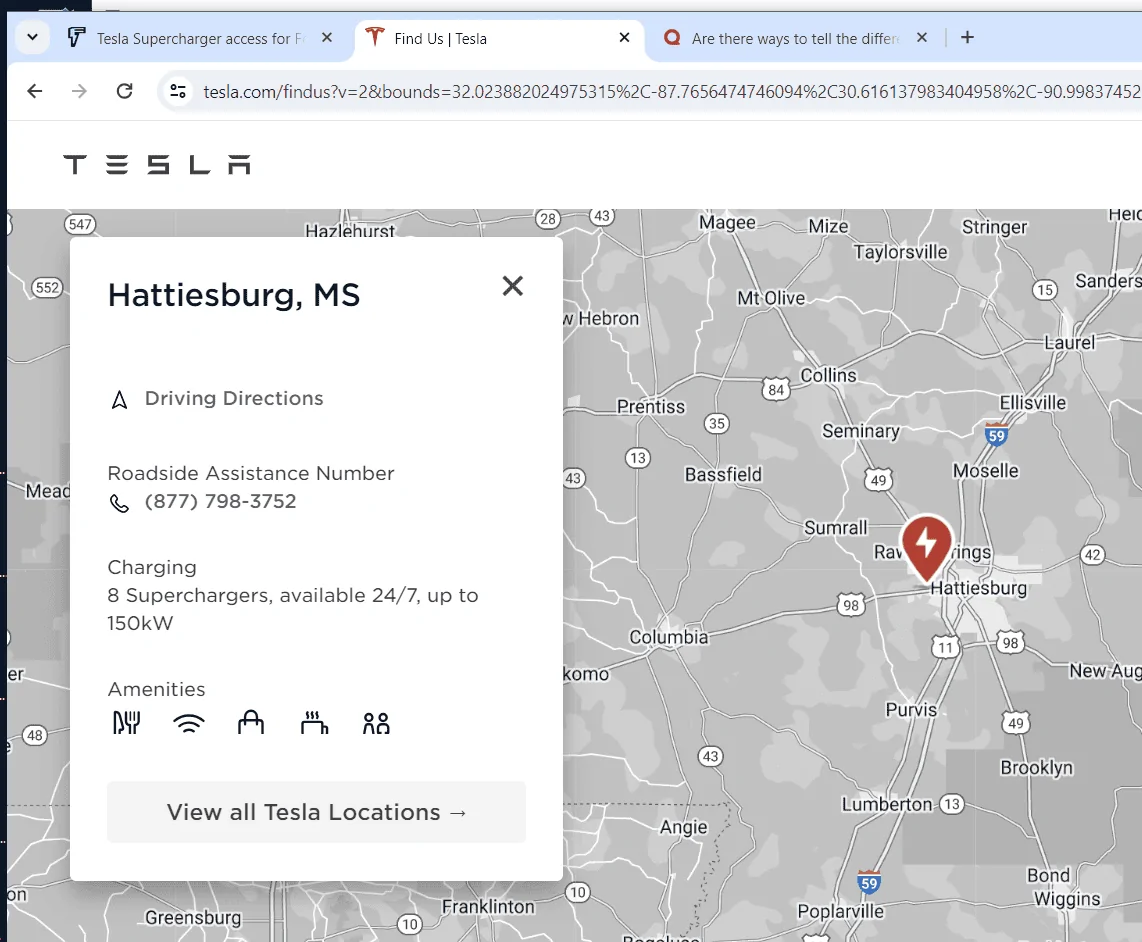Image resolution: width=1142 pixels, height=942 pixels.
Task: Click the beverage/coffee amenity icon
Action: pyautogui.click(x=314, y=722)
